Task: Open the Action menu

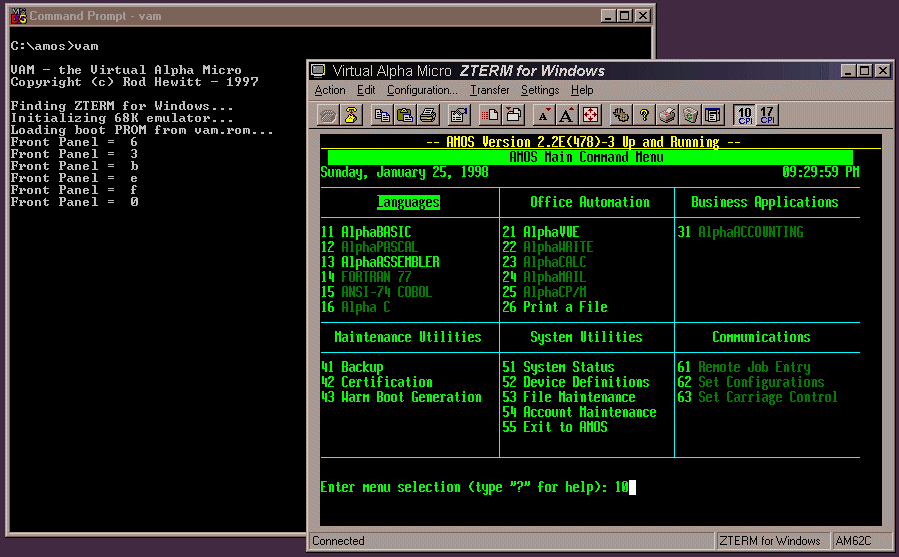Action: (x=330, y=90)
